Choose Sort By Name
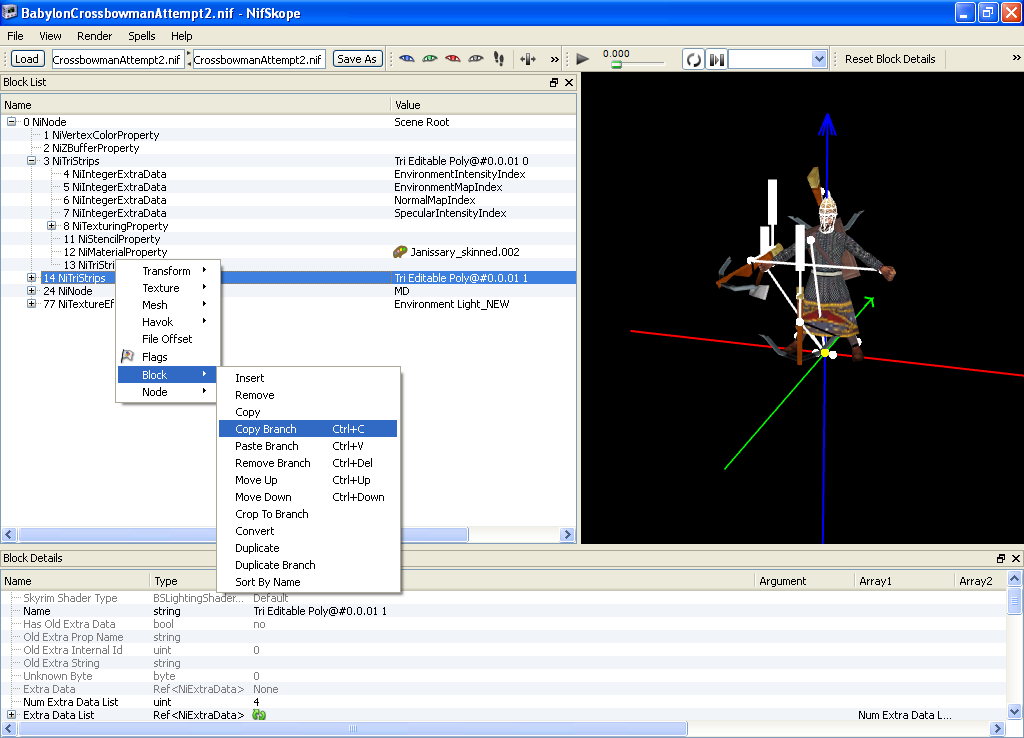Image resolution: width=1024 pixels, height=738 pixels. 308,582
